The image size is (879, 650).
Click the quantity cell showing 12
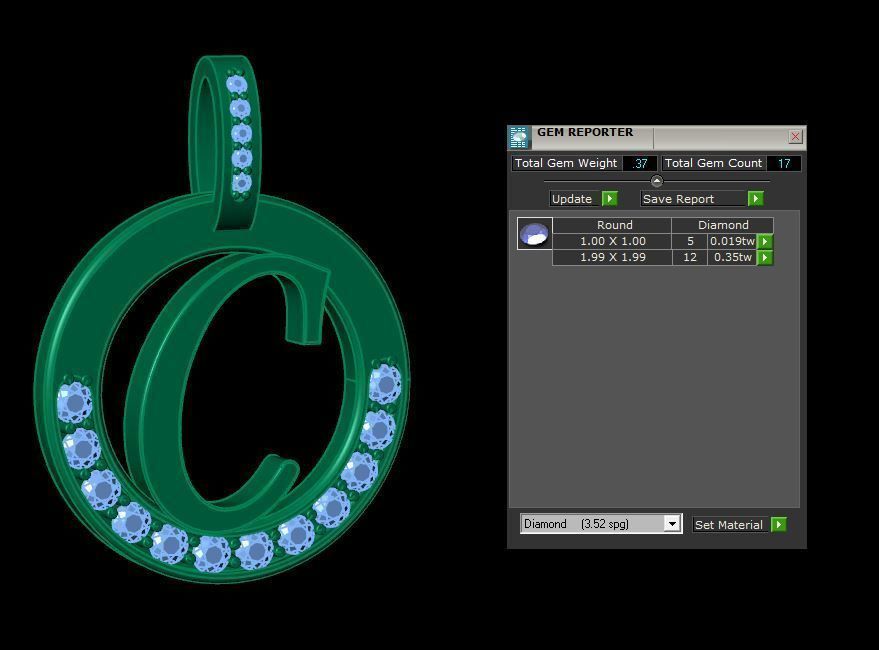pyautogui.click(x=690, y=257)
